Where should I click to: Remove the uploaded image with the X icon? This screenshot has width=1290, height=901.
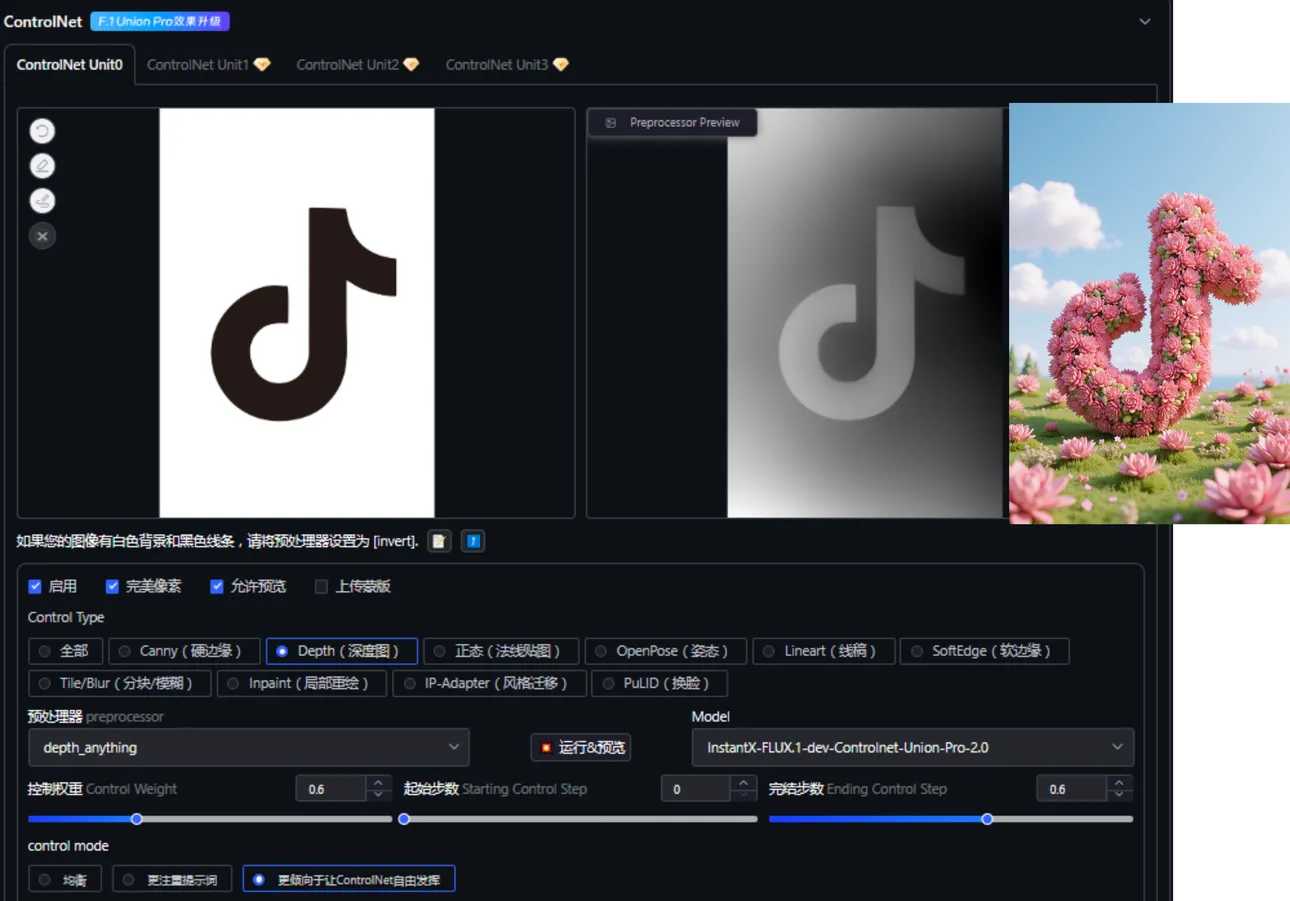pyautogui.click(x=42, y=236)
